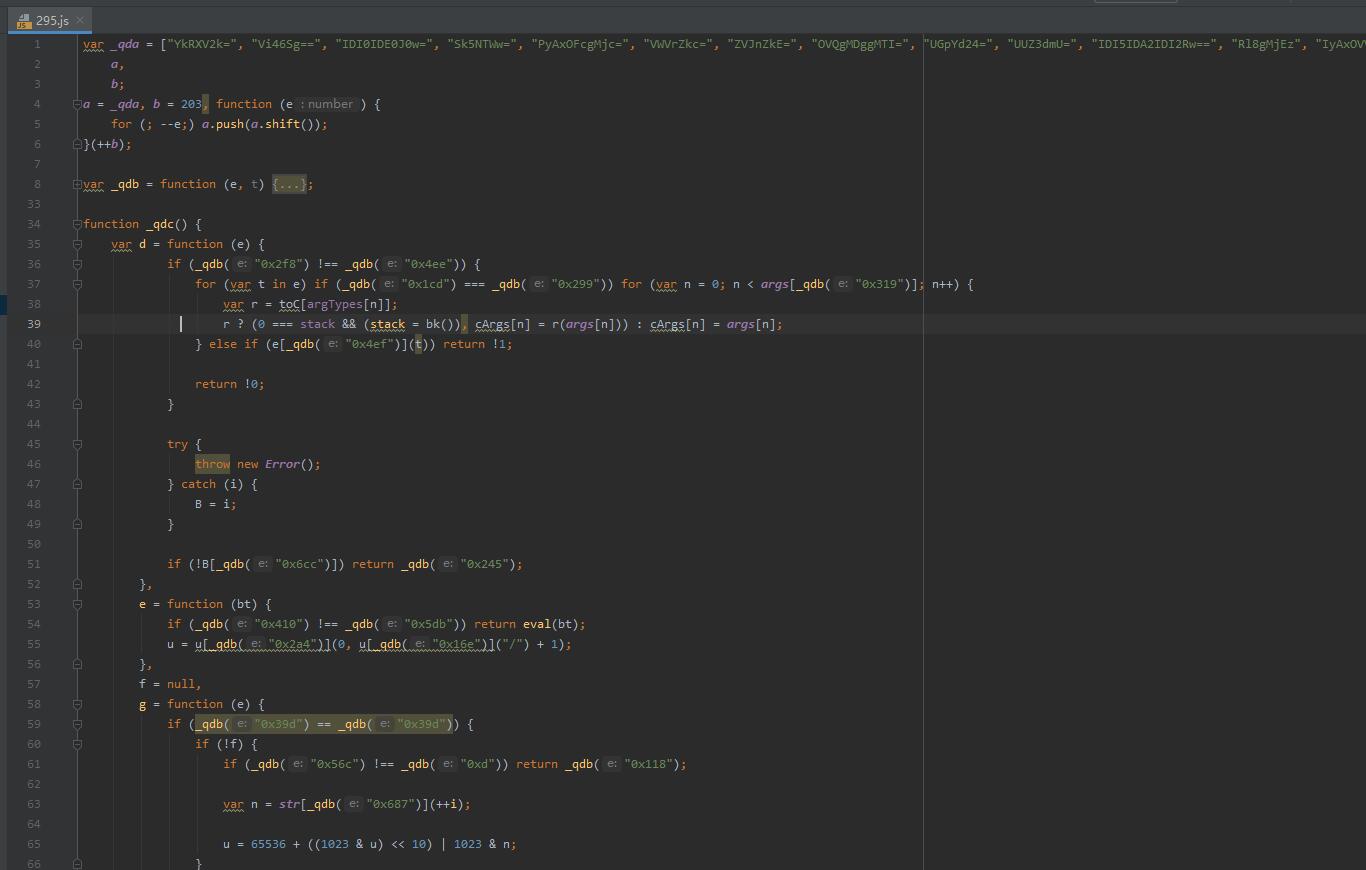Click 'eval(bt)' on line 54
This screenshot has height=870, width=1366.
pos(550,624)
